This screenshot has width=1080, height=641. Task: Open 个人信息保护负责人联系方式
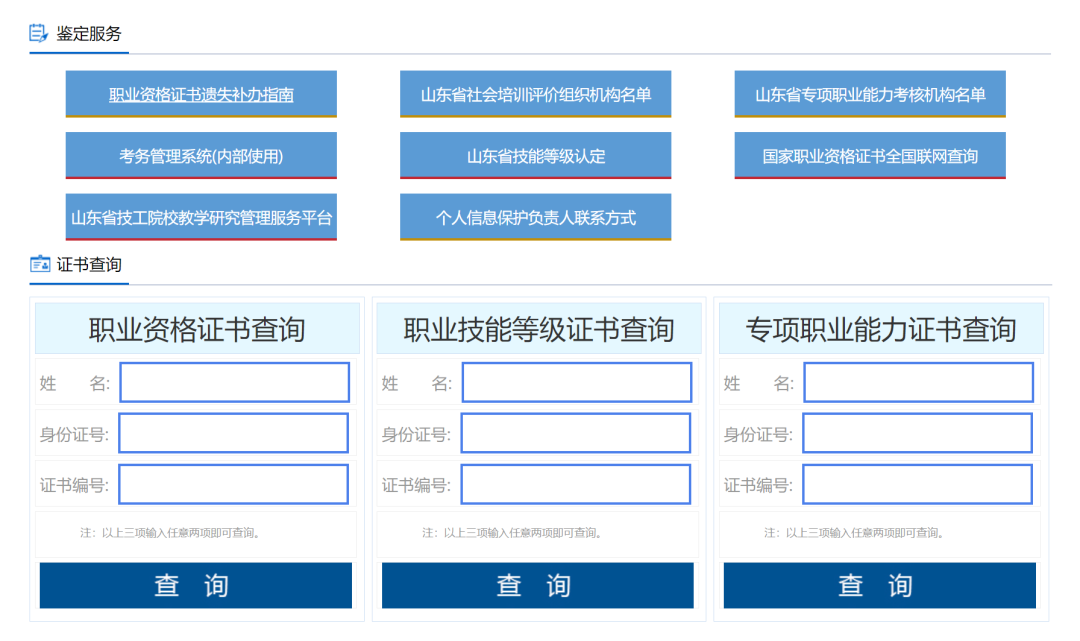pyautogui.click(x=535, y=218)
